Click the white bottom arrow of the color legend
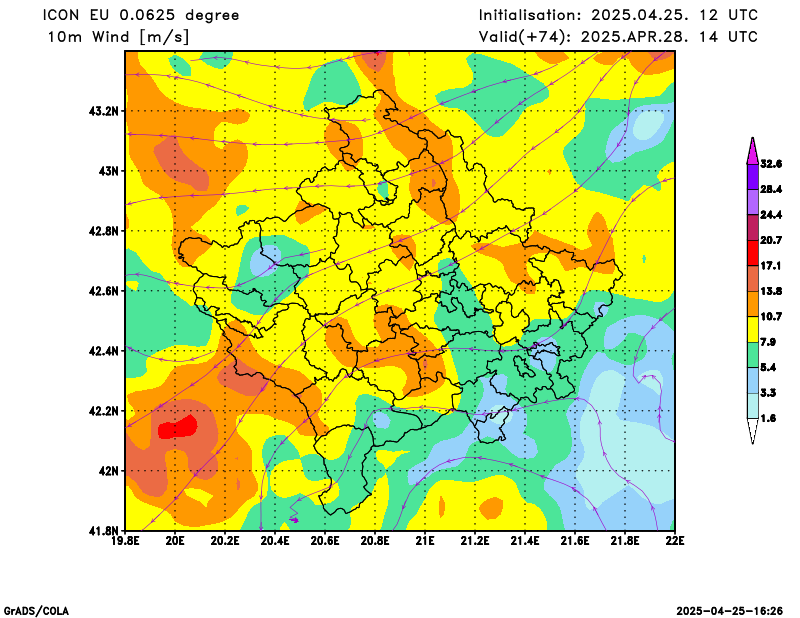This screenshot has height=618, width=800. [x=752, y=431]
